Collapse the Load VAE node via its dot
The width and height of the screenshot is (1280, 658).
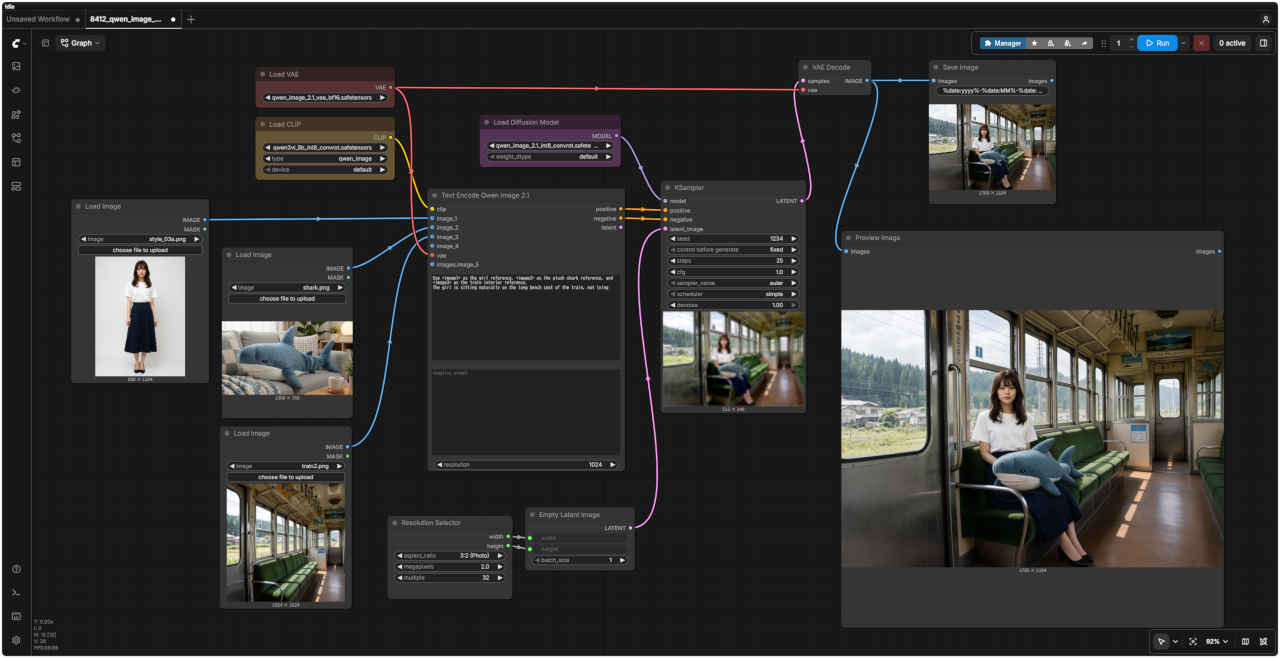pyautogui.click(x=263, y=74)
